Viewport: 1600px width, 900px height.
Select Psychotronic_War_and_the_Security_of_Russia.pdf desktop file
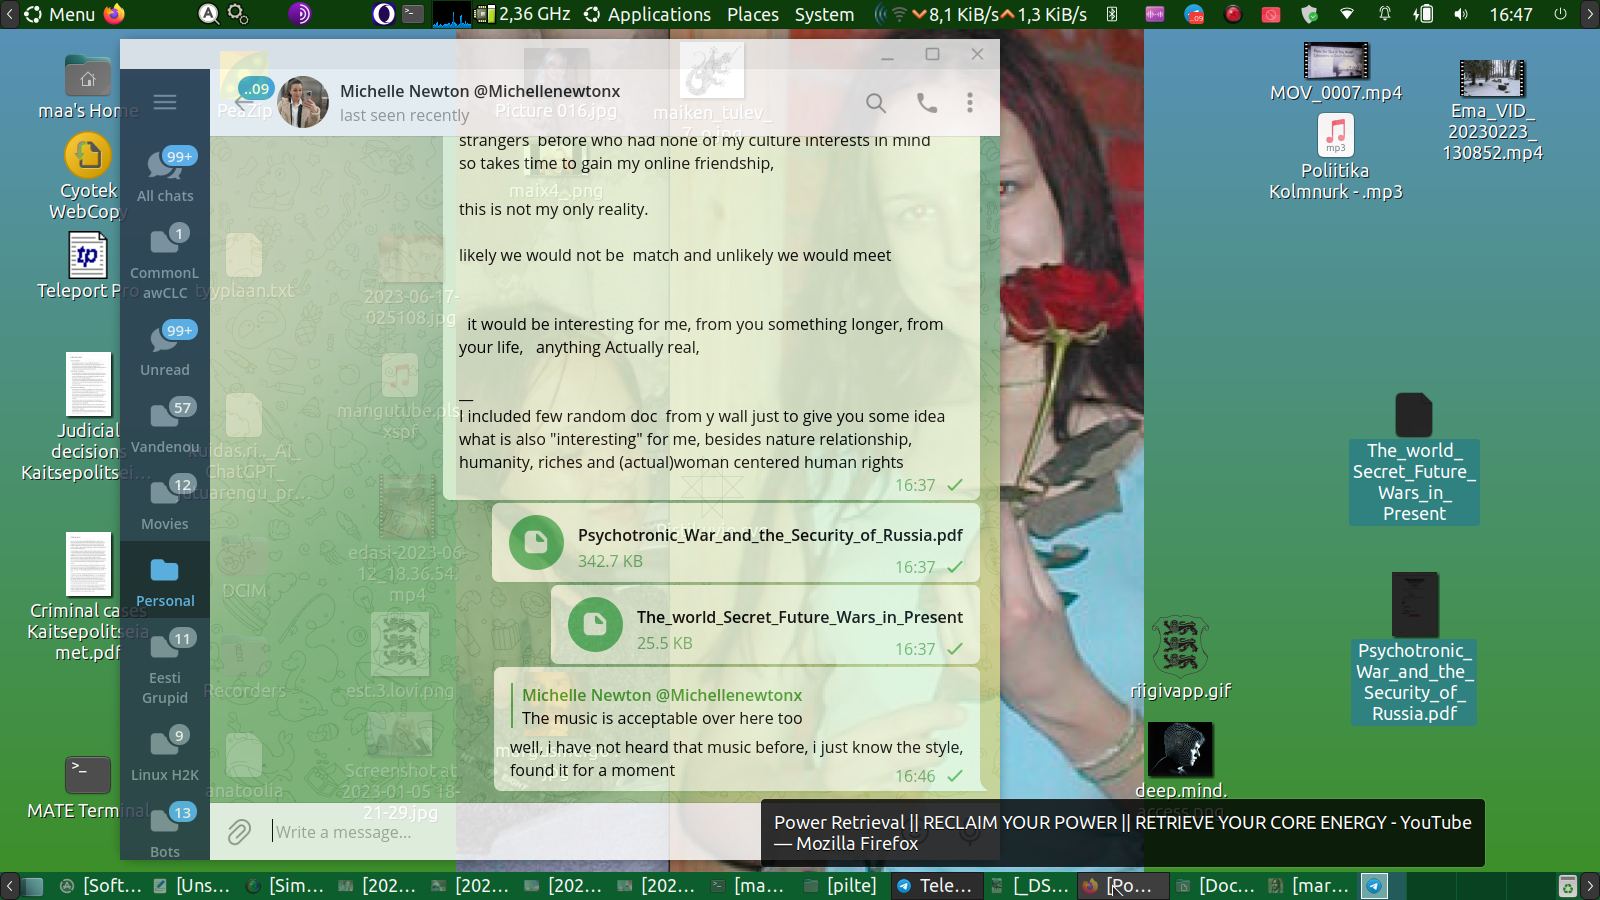click(1414, 648)
